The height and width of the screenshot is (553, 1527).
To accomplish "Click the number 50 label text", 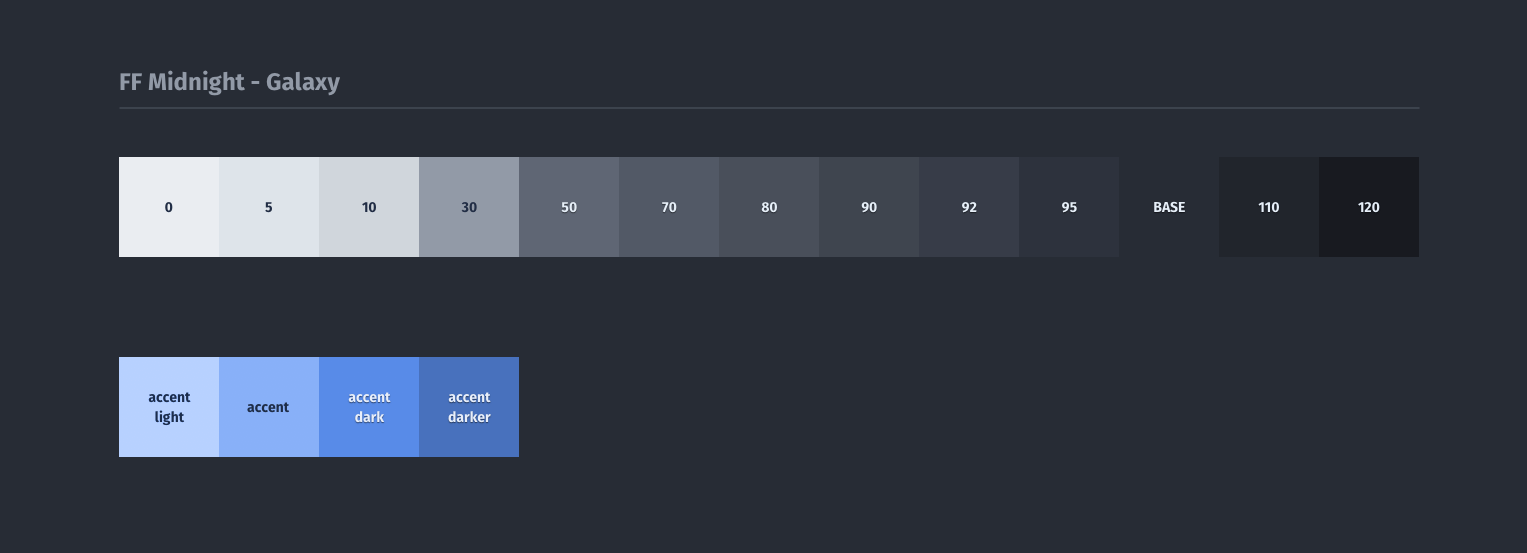I will tap(569, 208).
